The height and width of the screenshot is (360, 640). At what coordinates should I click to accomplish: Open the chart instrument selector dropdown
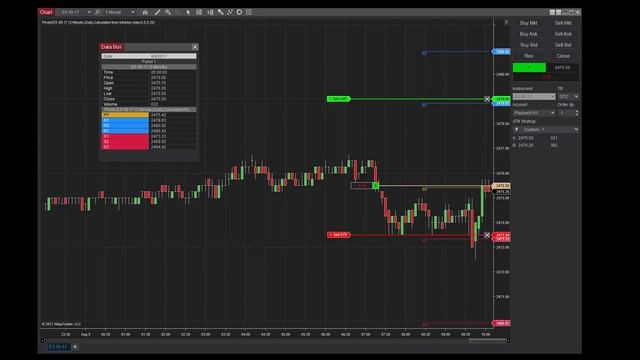tap(75, 12)
